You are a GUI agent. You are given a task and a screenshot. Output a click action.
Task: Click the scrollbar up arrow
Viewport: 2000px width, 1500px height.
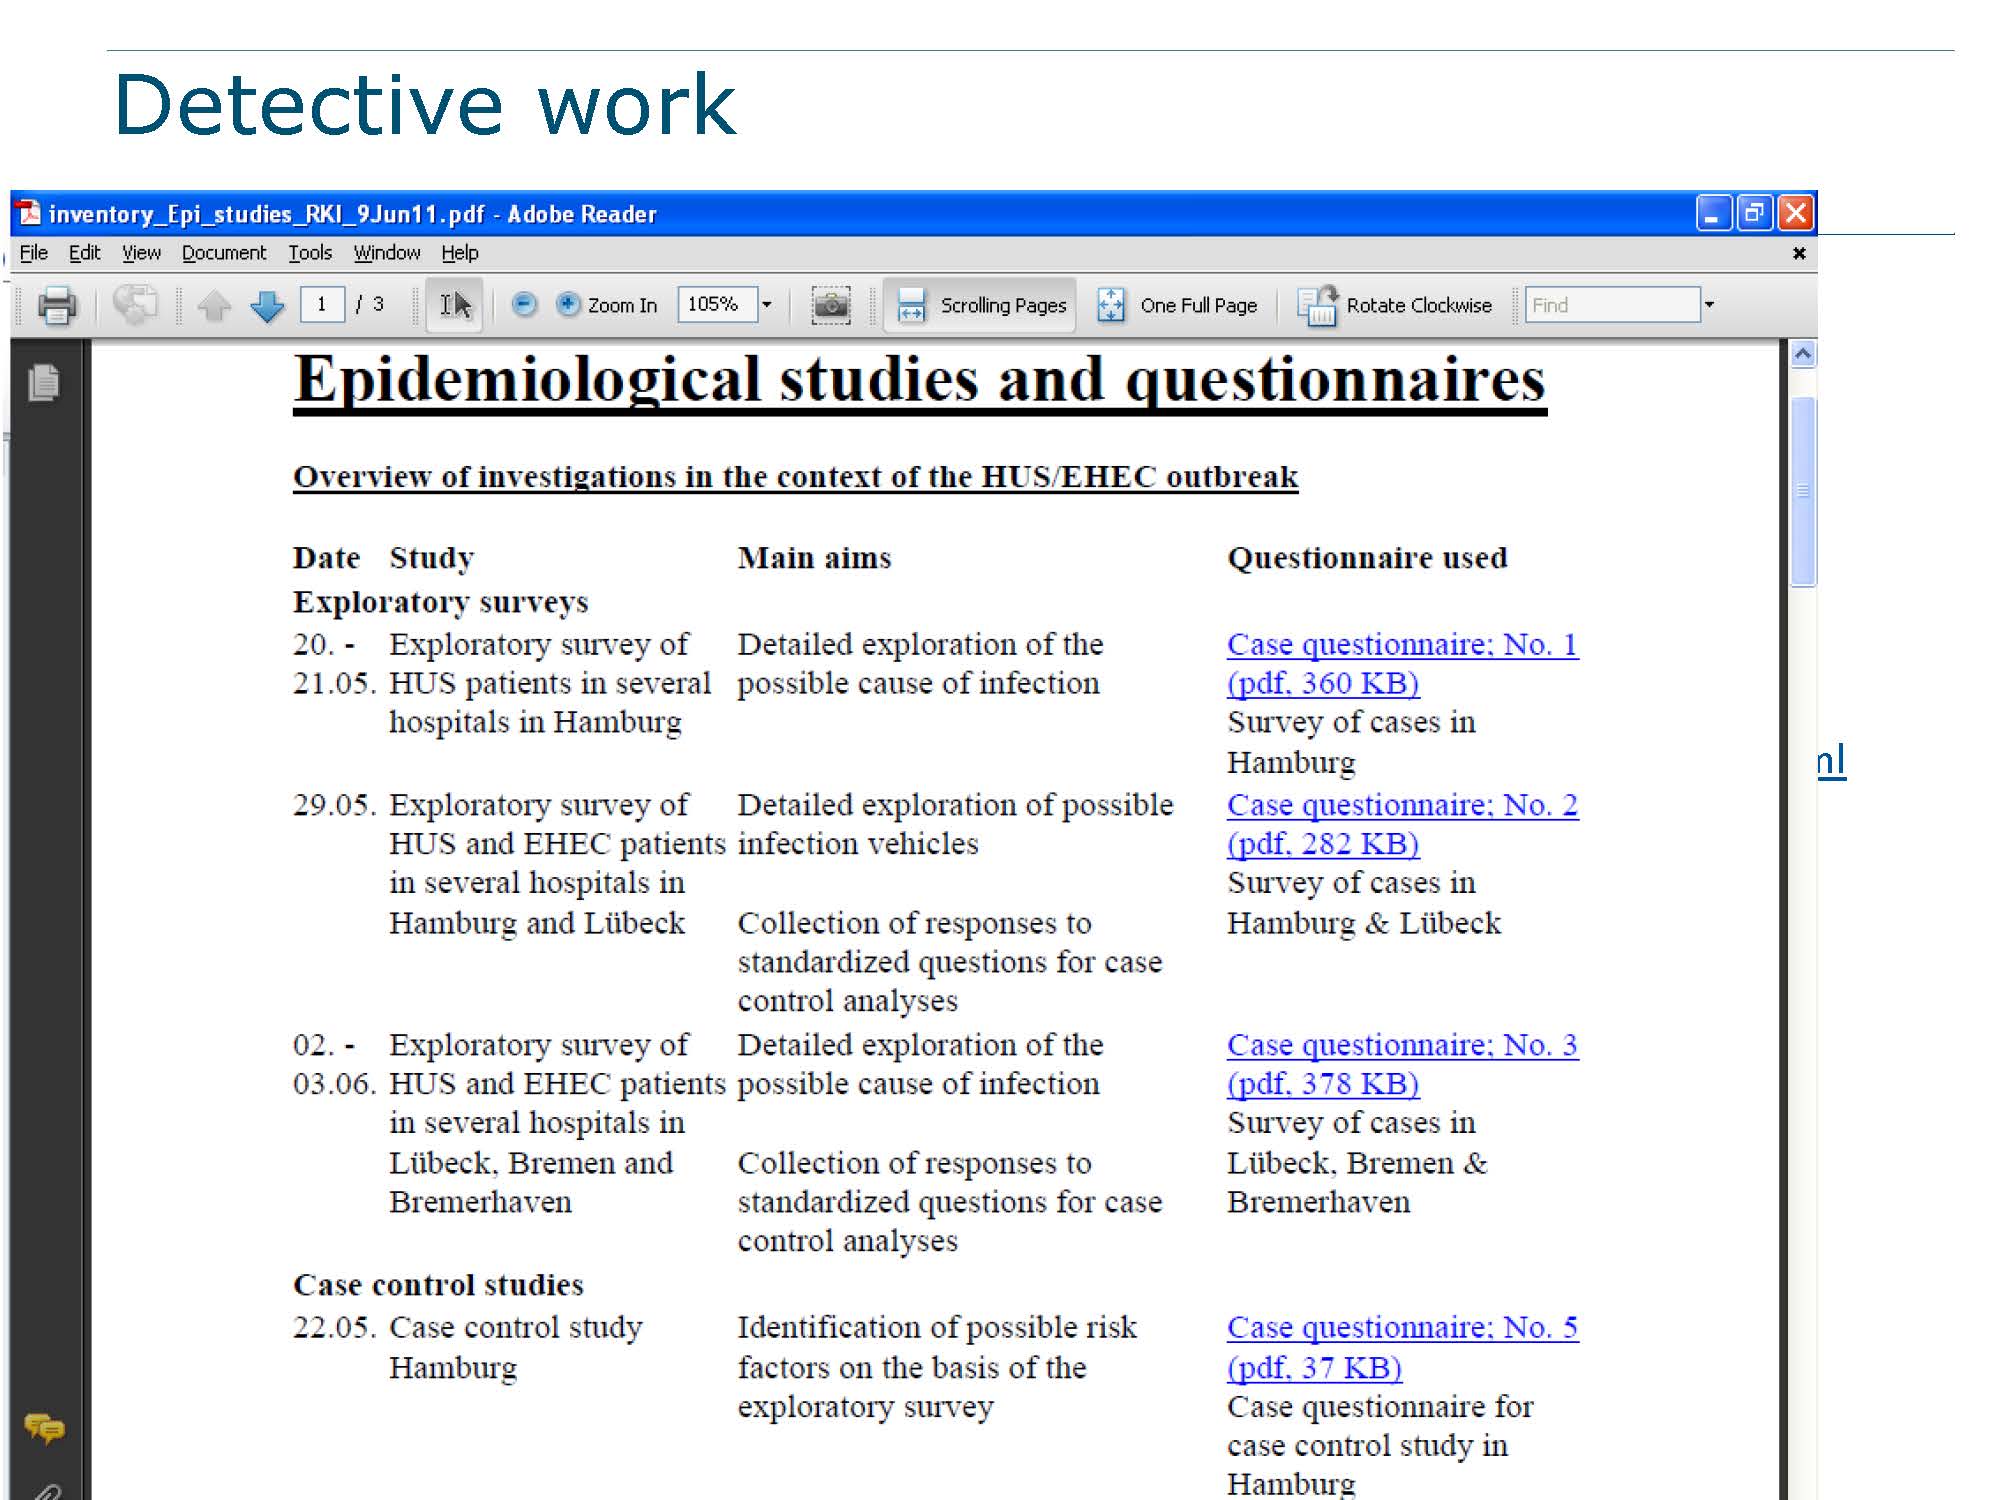(1803, 354)
